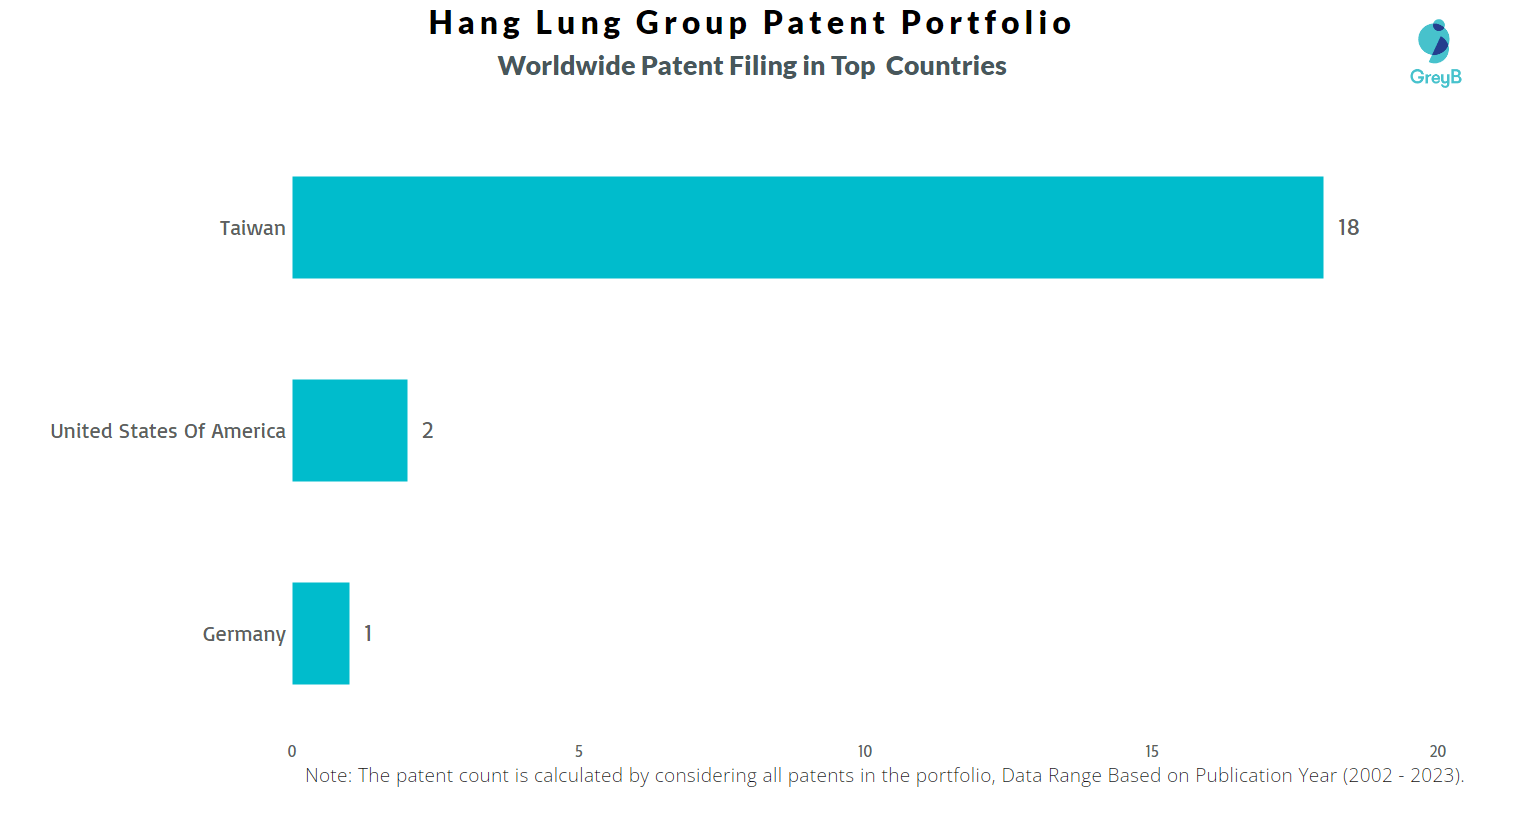1524x822 pixels.
Task: Select the United States Of America bar
Action: tap(350, 430)
